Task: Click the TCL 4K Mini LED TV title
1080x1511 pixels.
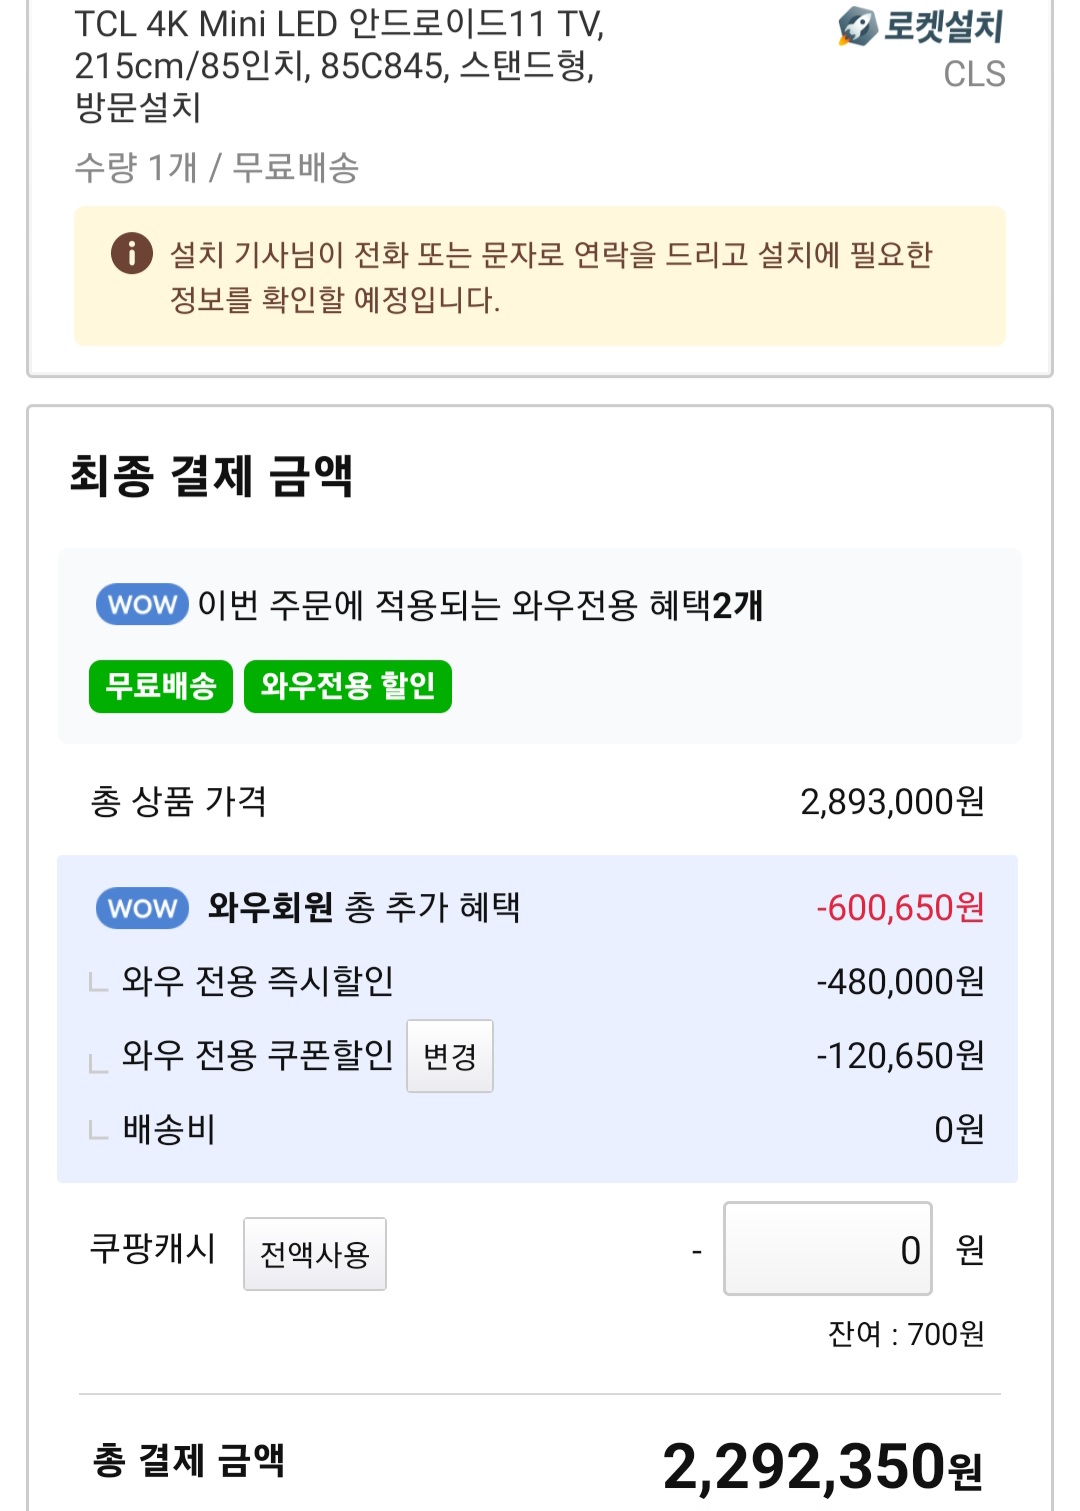Action: coord(340,65)
